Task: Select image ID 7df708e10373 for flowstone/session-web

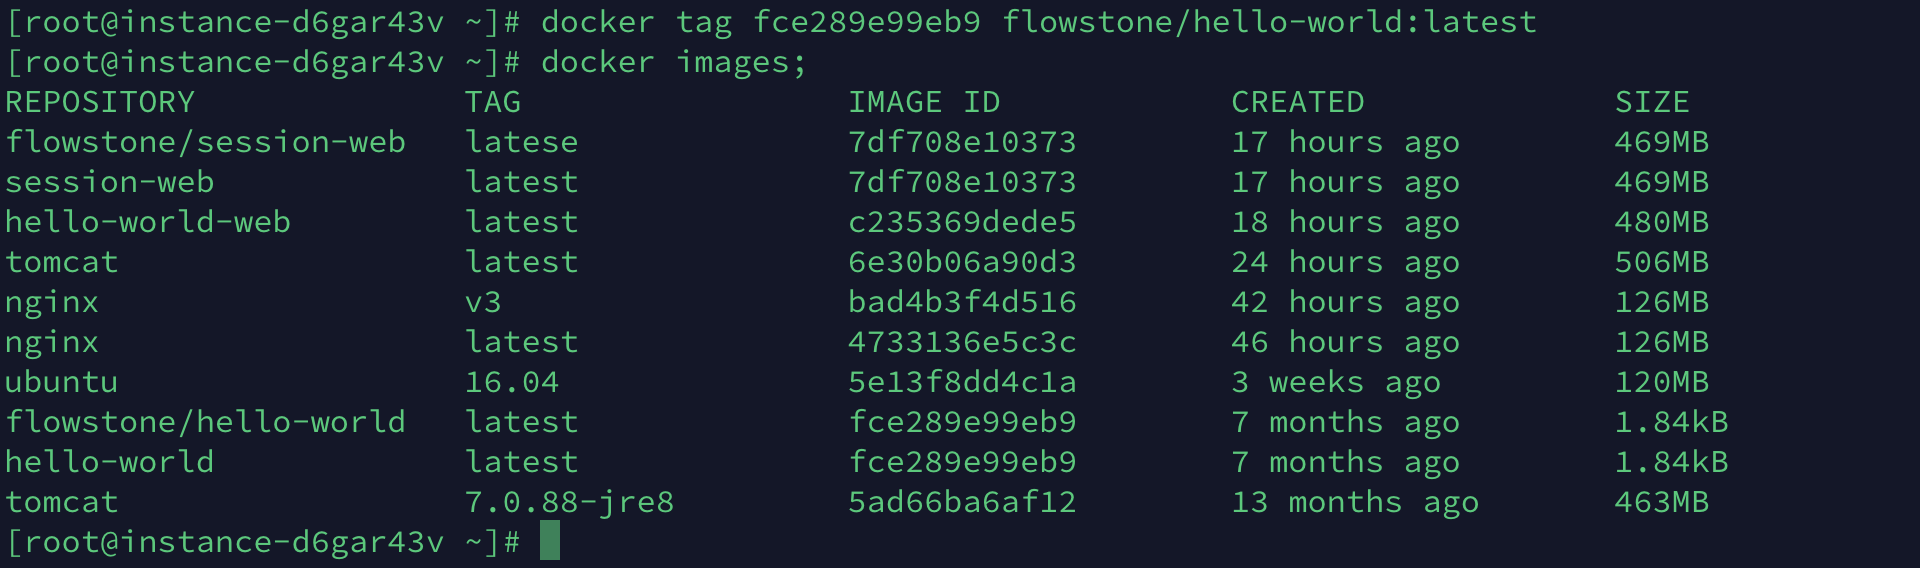Action: pyautogui.click(x=962, y=142)
